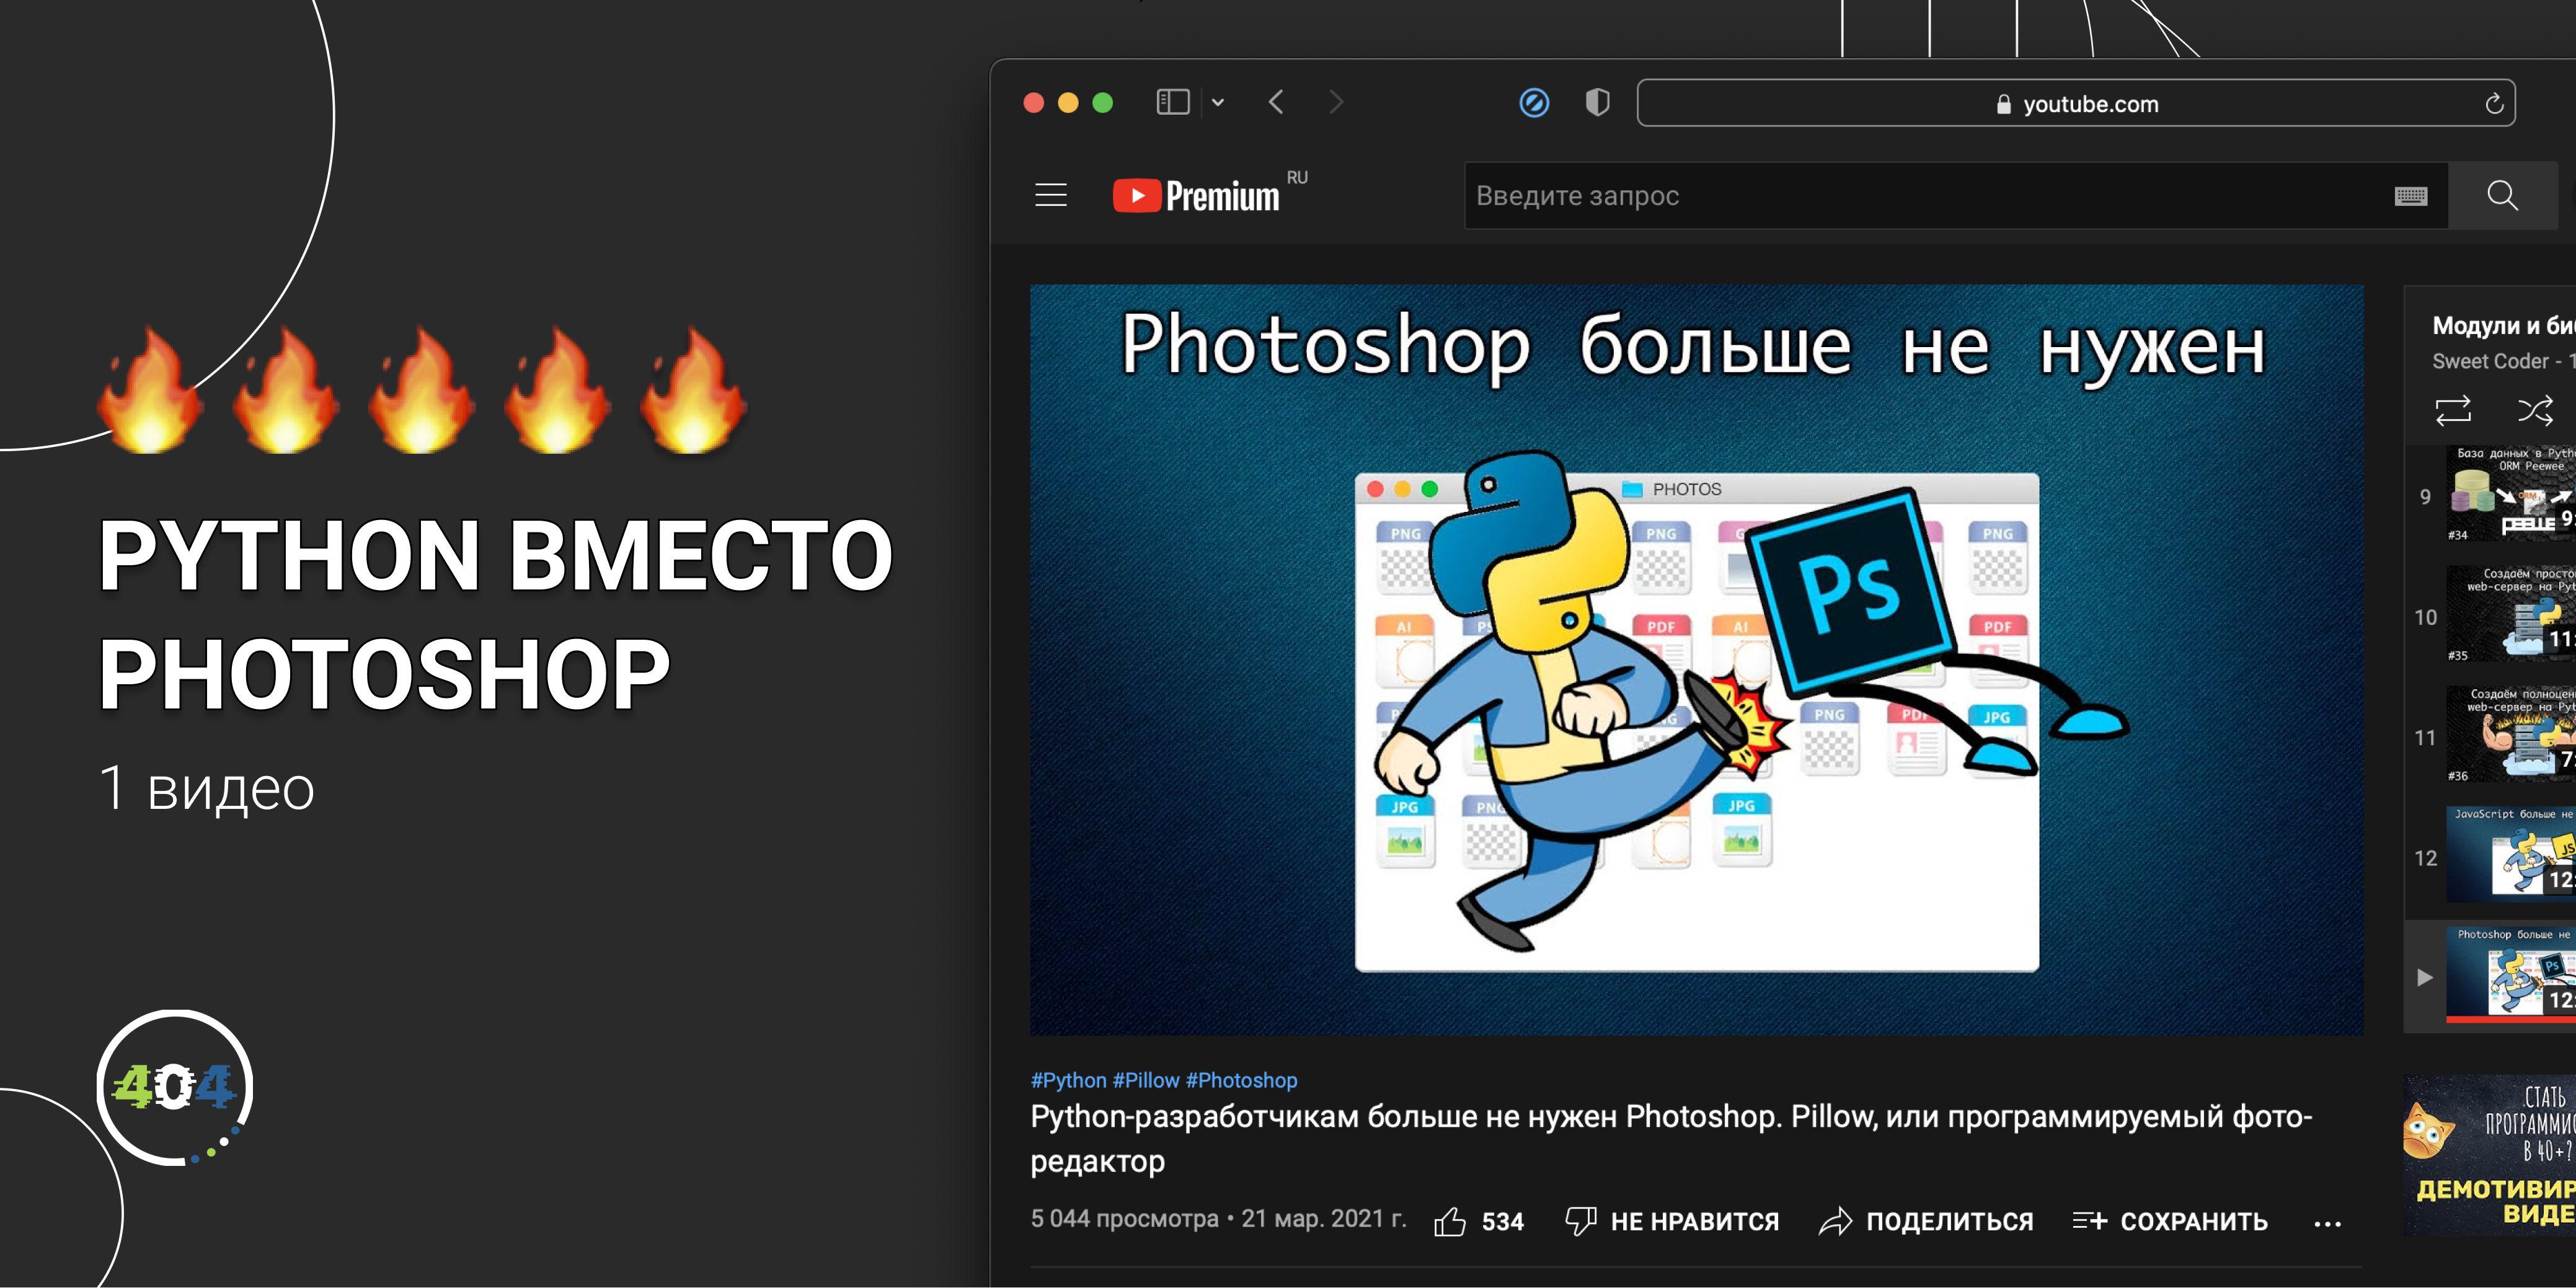Open the YouTube hamburger menu
This screenshot has width=2576, height=1288.
point(1051,195)
